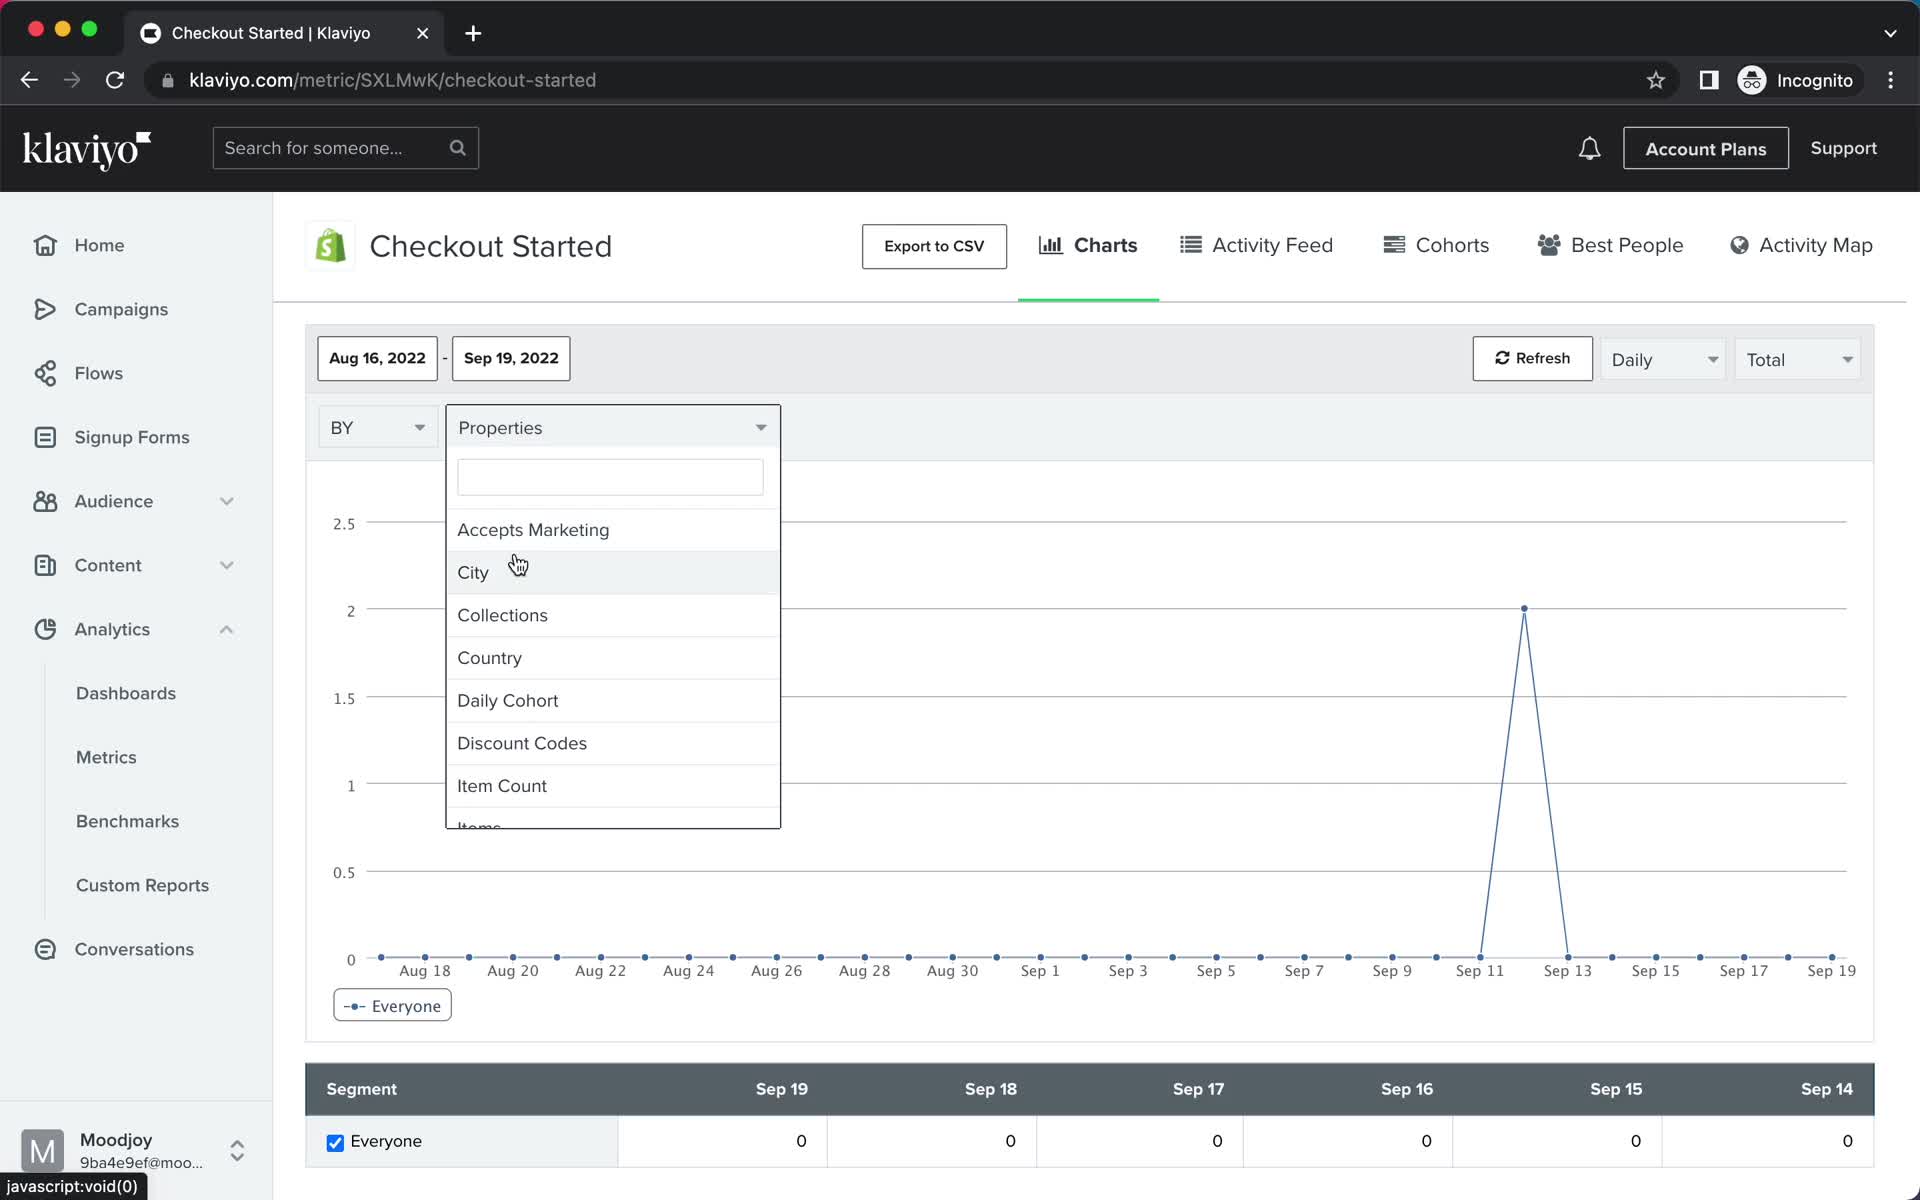Open end date Sep 19, 2022

511,358
